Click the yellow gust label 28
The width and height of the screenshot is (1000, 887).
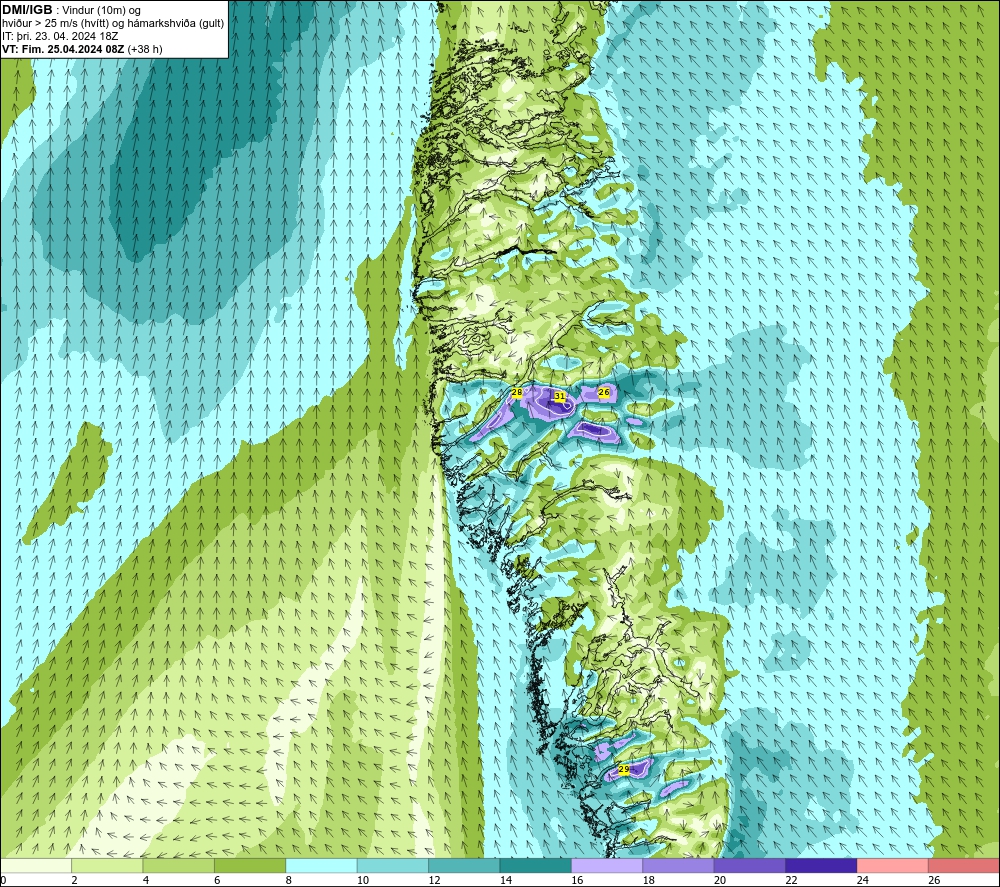517,392
